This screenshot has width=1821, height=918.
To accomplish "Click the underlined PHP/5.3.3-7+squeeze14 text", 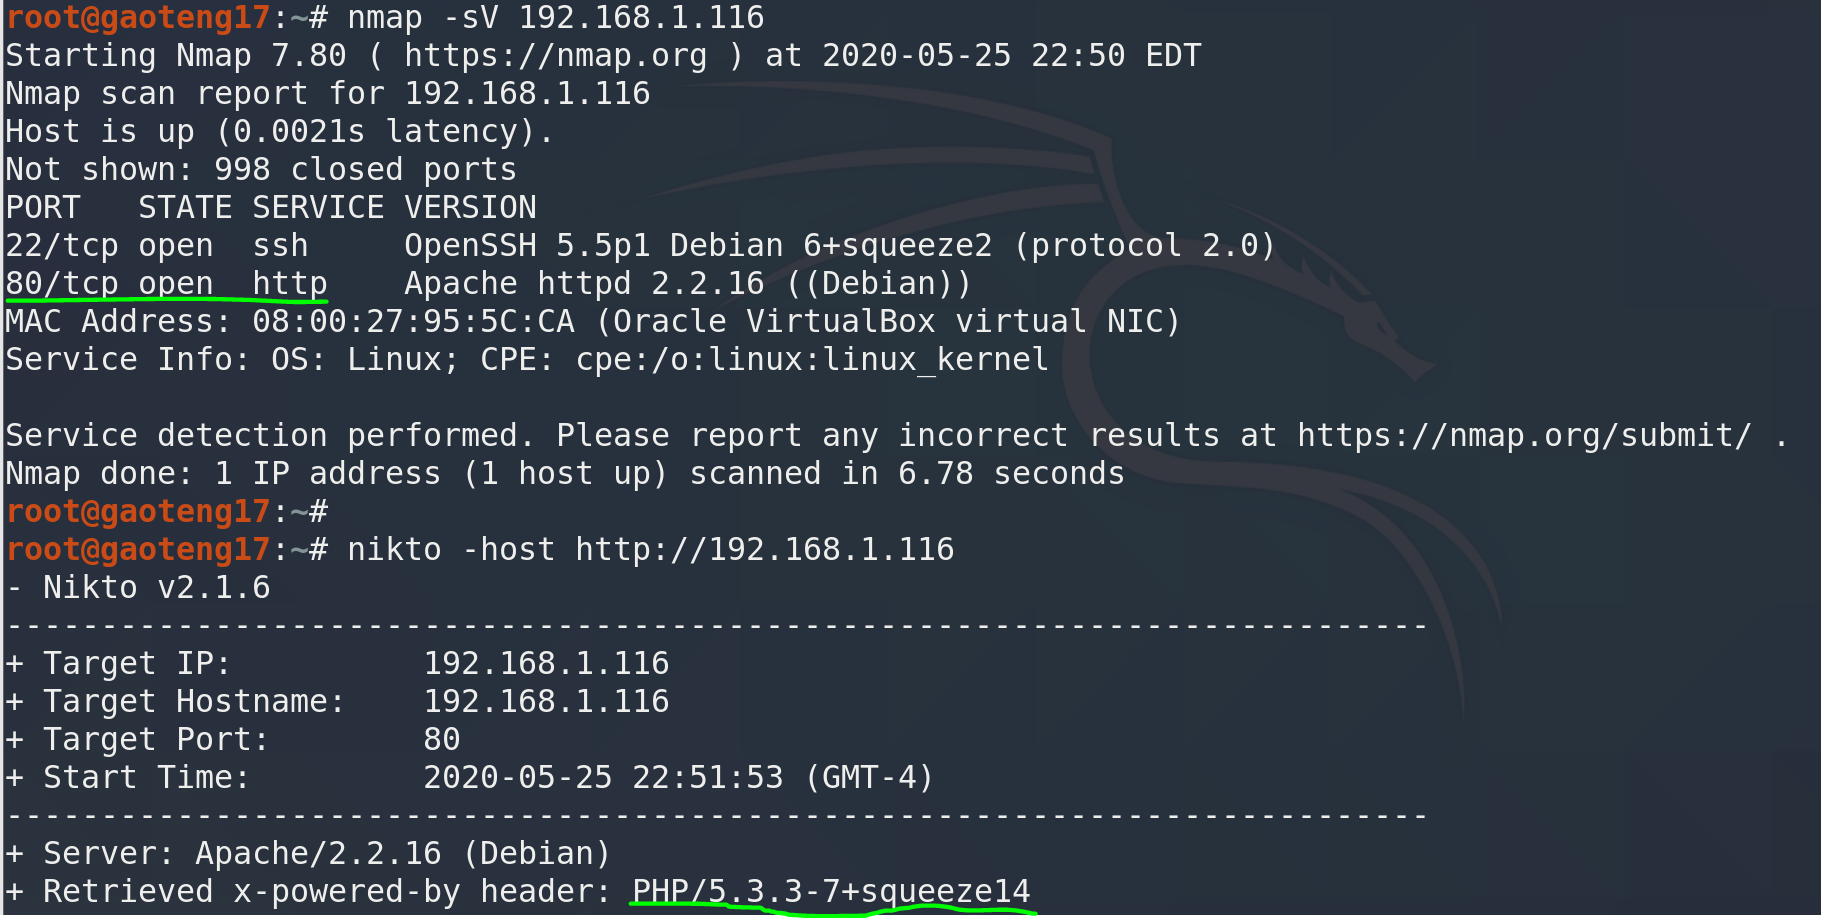I will pyautogui.click(x=830, y=891).
